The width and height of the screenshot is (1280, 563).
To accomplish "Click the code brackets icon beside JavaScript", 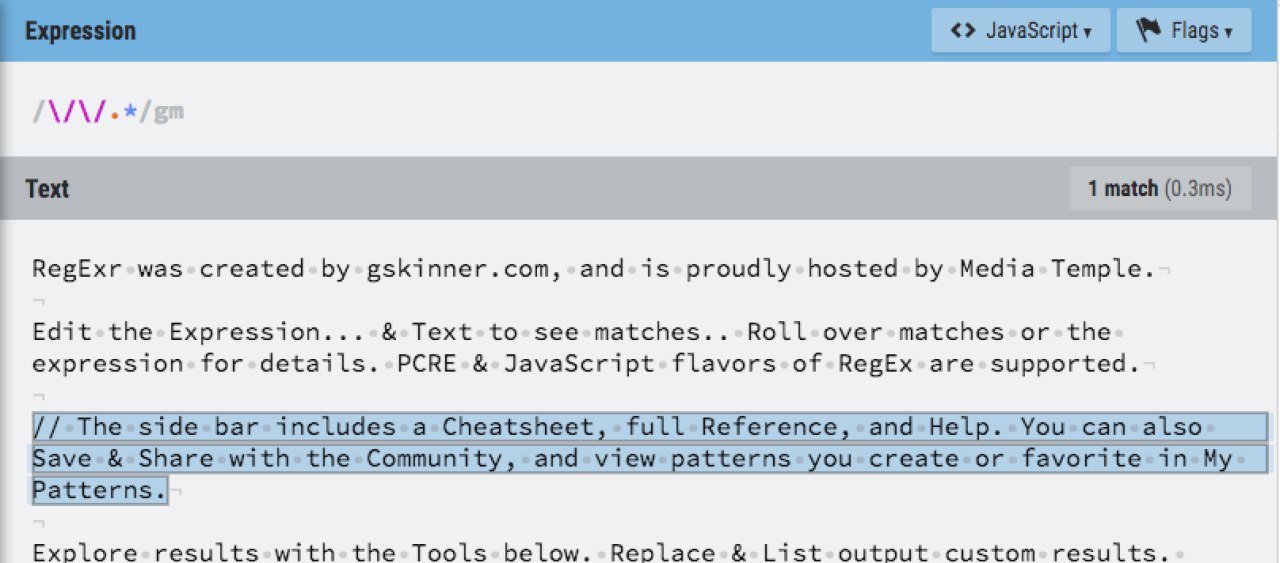I will pos(962,31).
